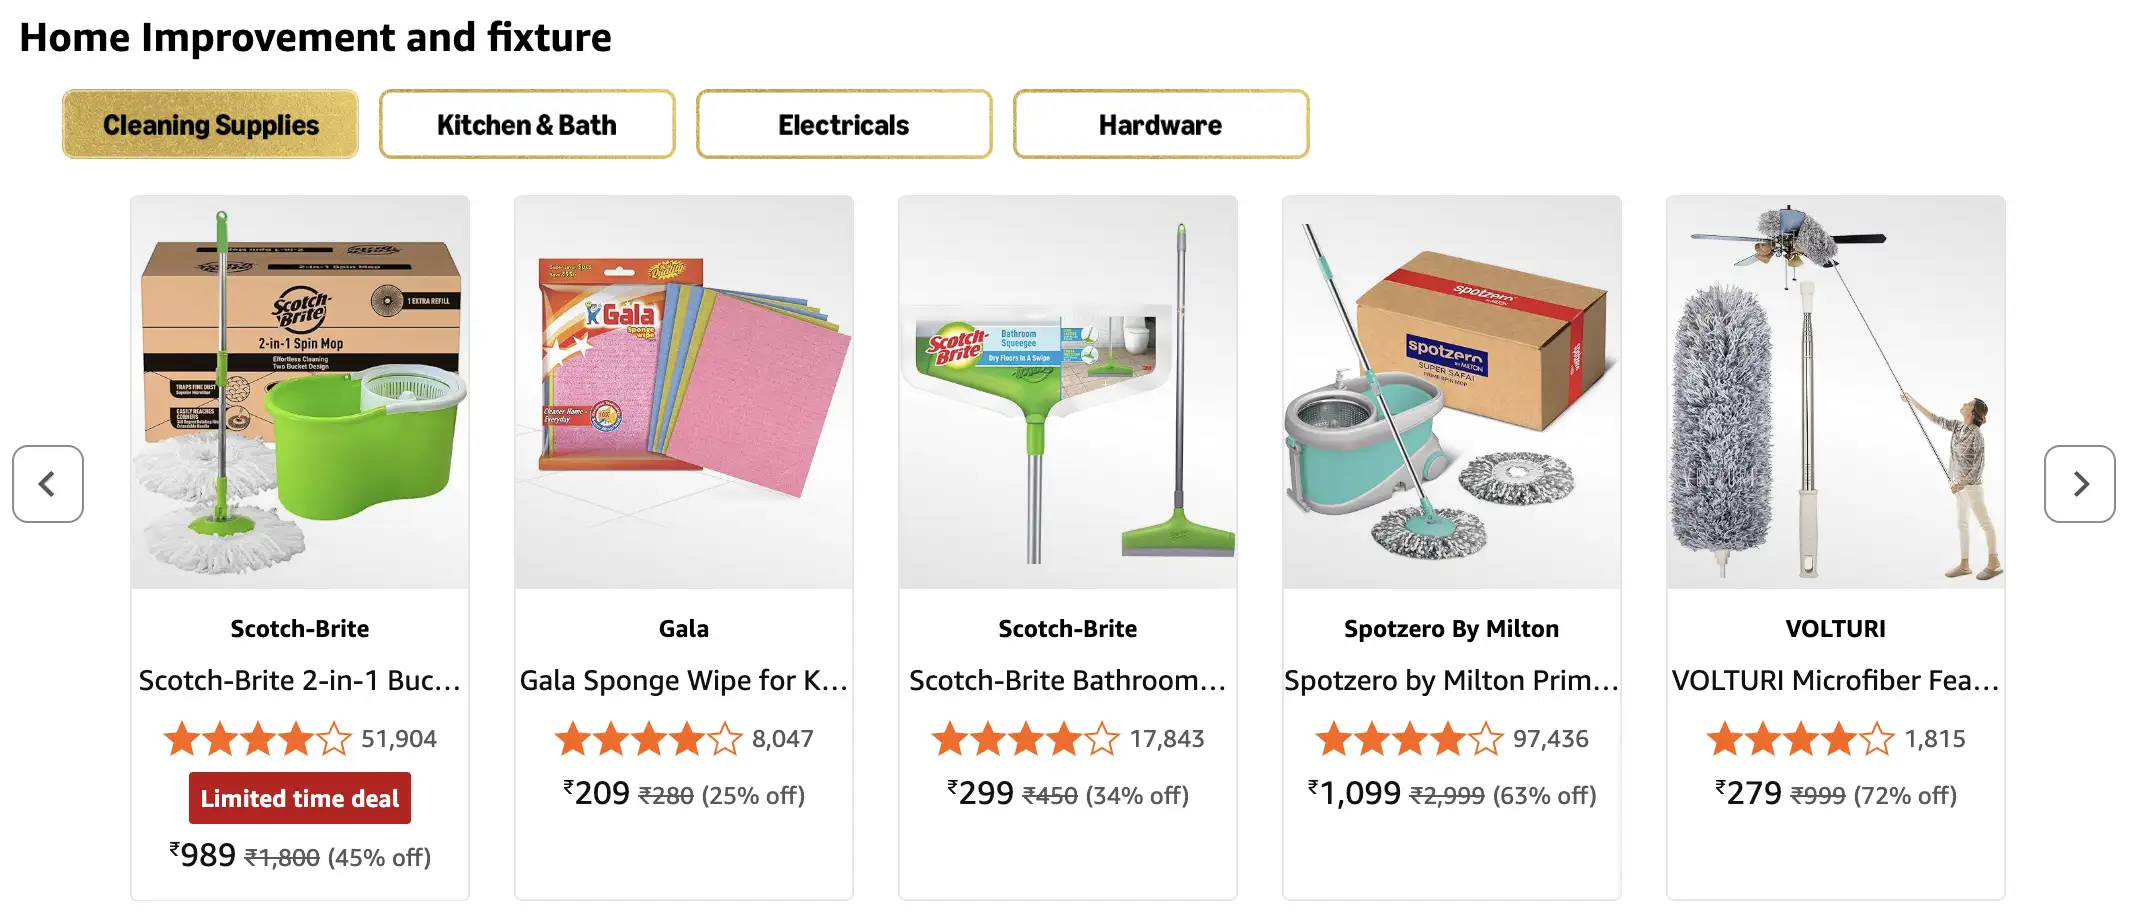Click the previous carousel arrow
This screenshot has height=912, width=2134.
48,484
